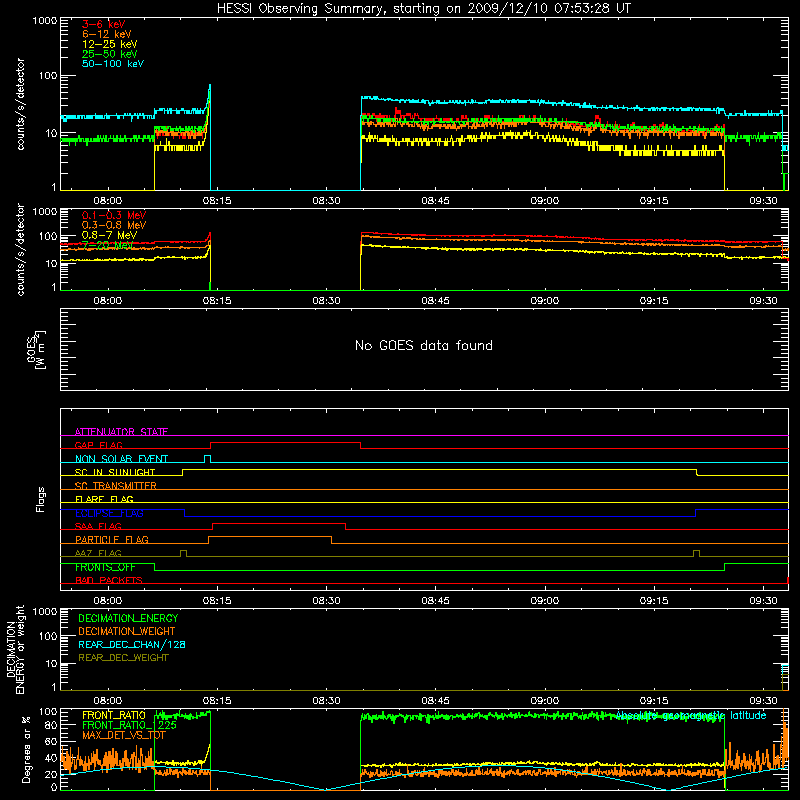Select the BAD_PACKETS flag label
Image resolution: width=800 pixels, height=800 pixels.
point(109,580)
